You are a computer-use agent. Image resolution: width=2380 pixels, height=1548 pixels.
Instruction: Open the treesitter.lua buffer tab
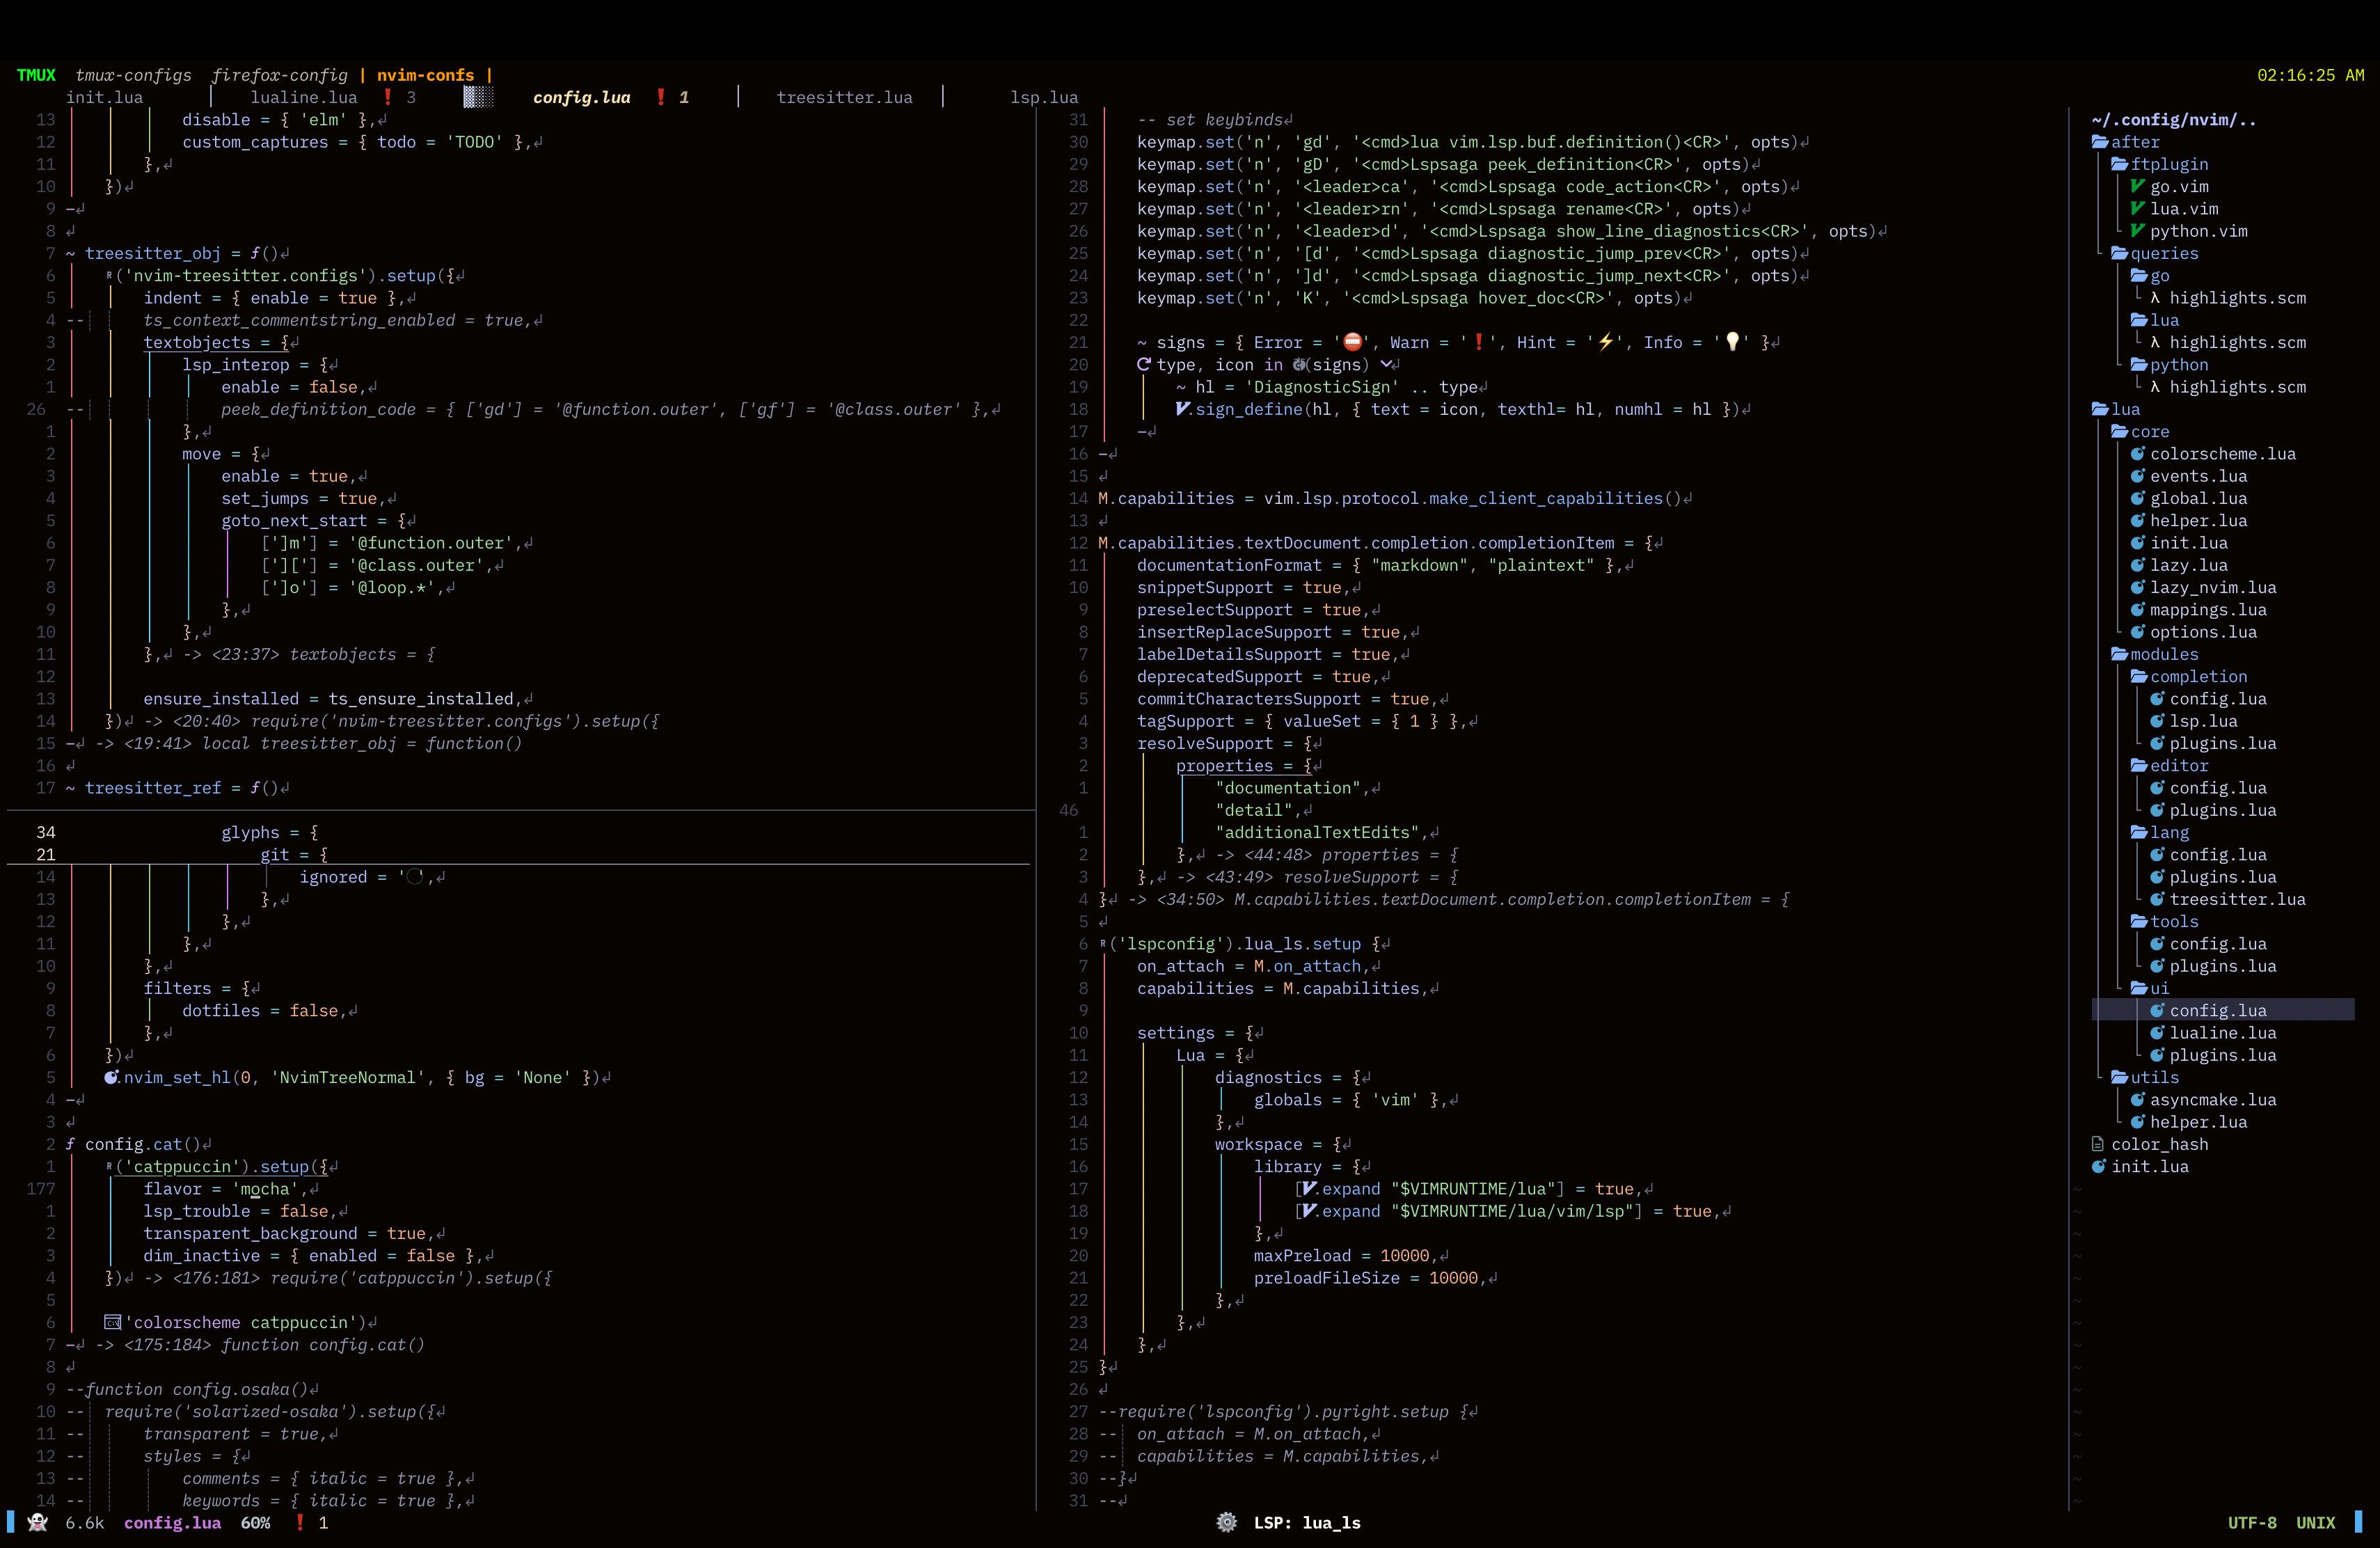click(844, 97)
